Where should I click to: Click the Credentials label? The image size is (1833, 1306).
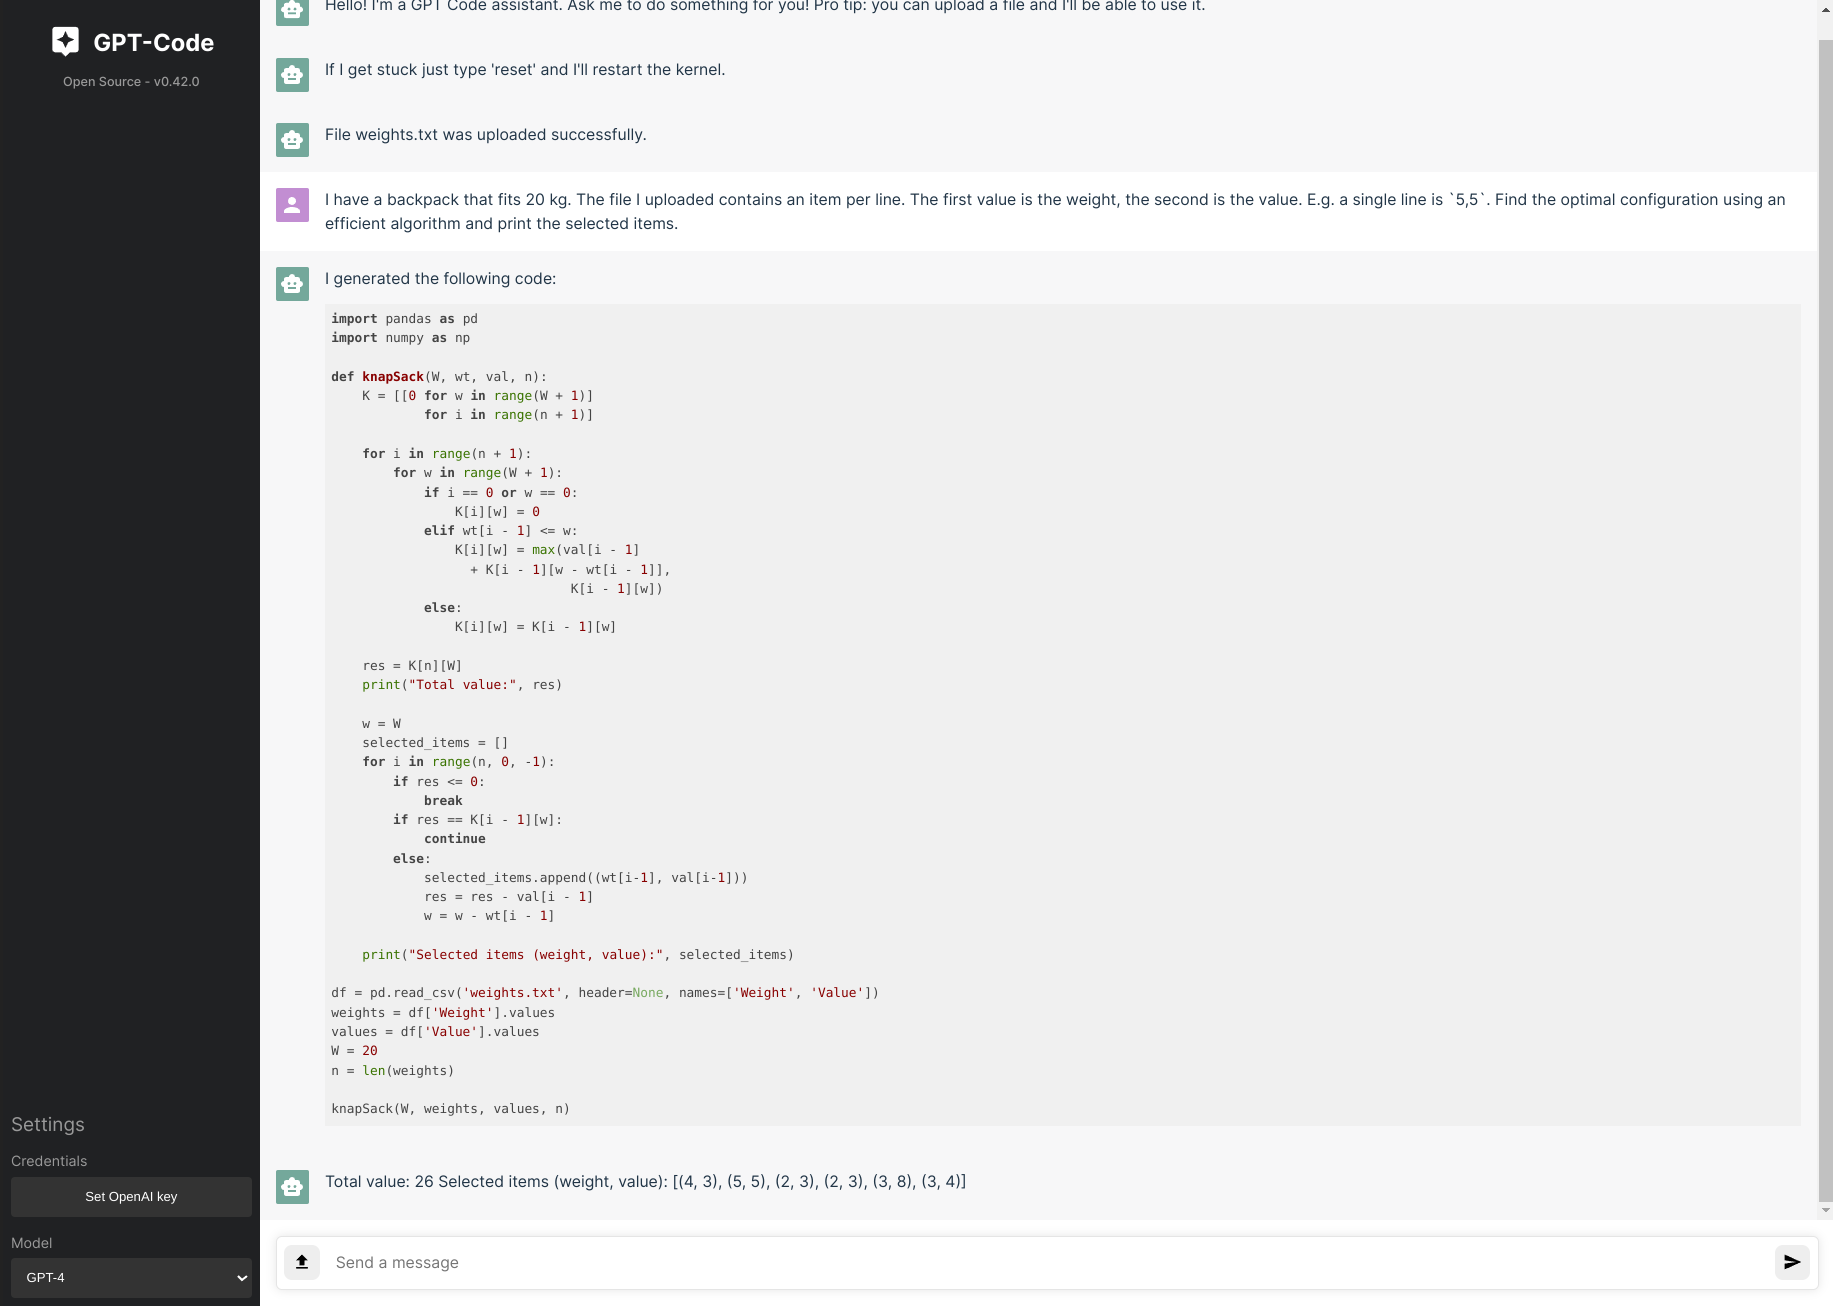click(x=49, y=1161)
